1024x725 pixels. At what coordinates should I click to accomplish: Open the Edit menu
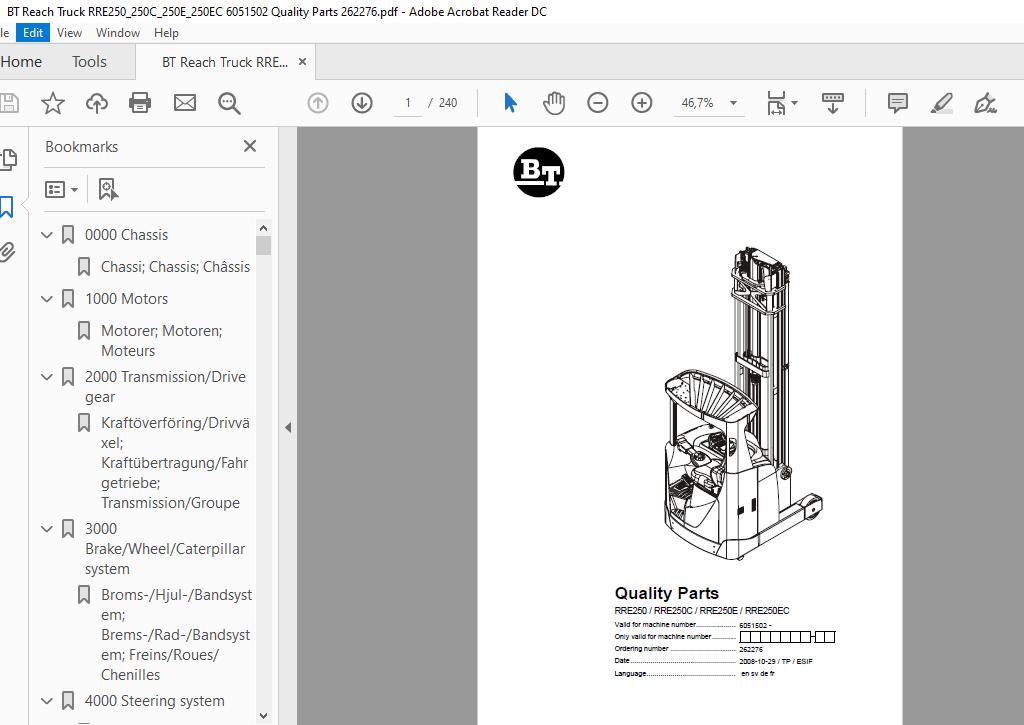33,32
